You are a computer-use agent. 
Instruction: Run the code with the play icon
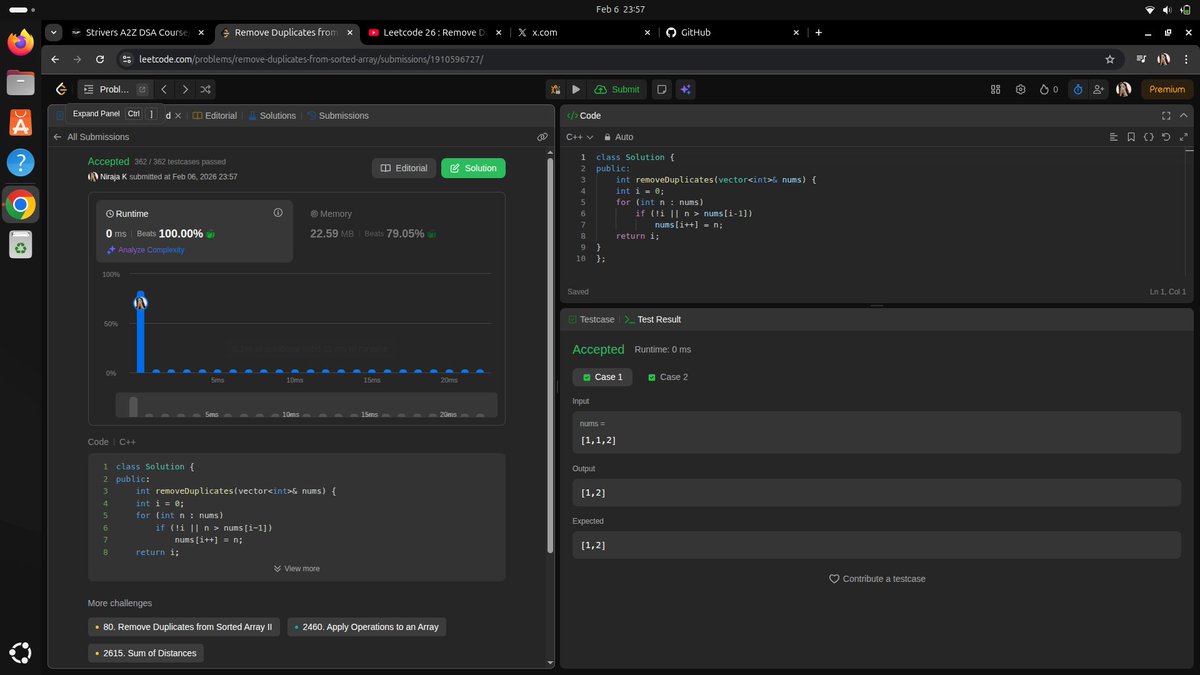576,89
